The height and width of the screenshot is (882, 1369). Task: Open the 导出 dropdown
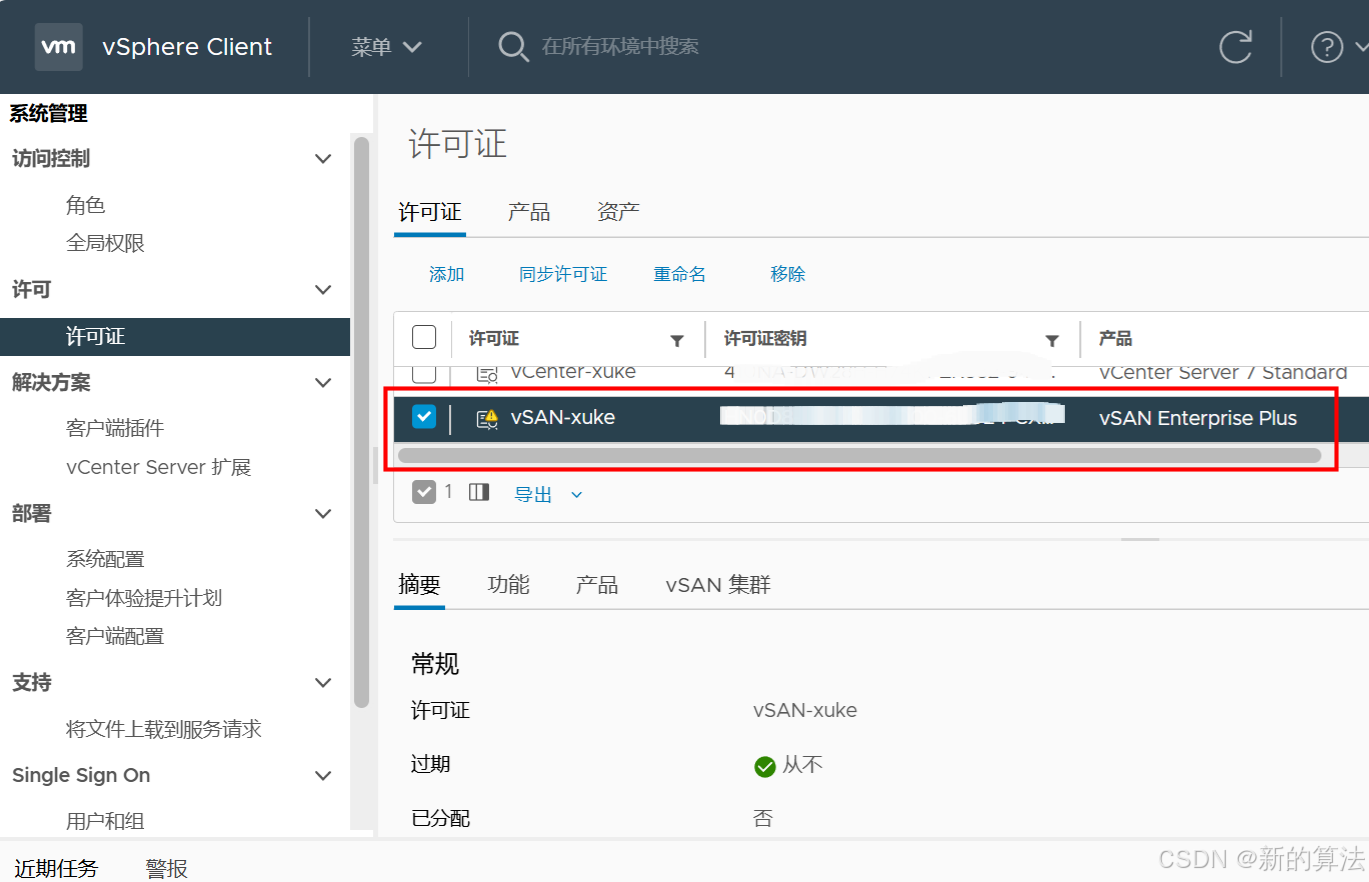coord(548,494)
